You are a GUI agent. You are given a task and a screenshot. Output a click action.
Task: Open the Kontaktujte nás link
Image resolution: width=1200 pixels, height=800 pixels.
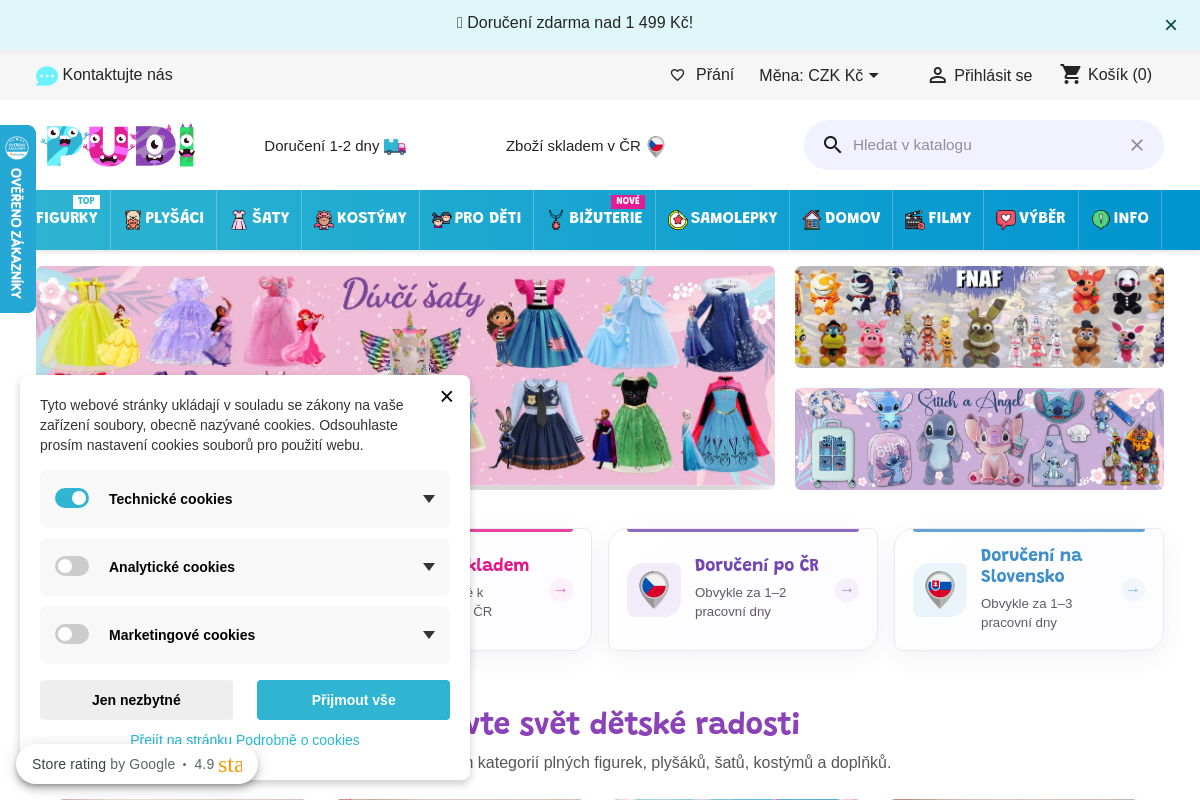coord(117,75)
